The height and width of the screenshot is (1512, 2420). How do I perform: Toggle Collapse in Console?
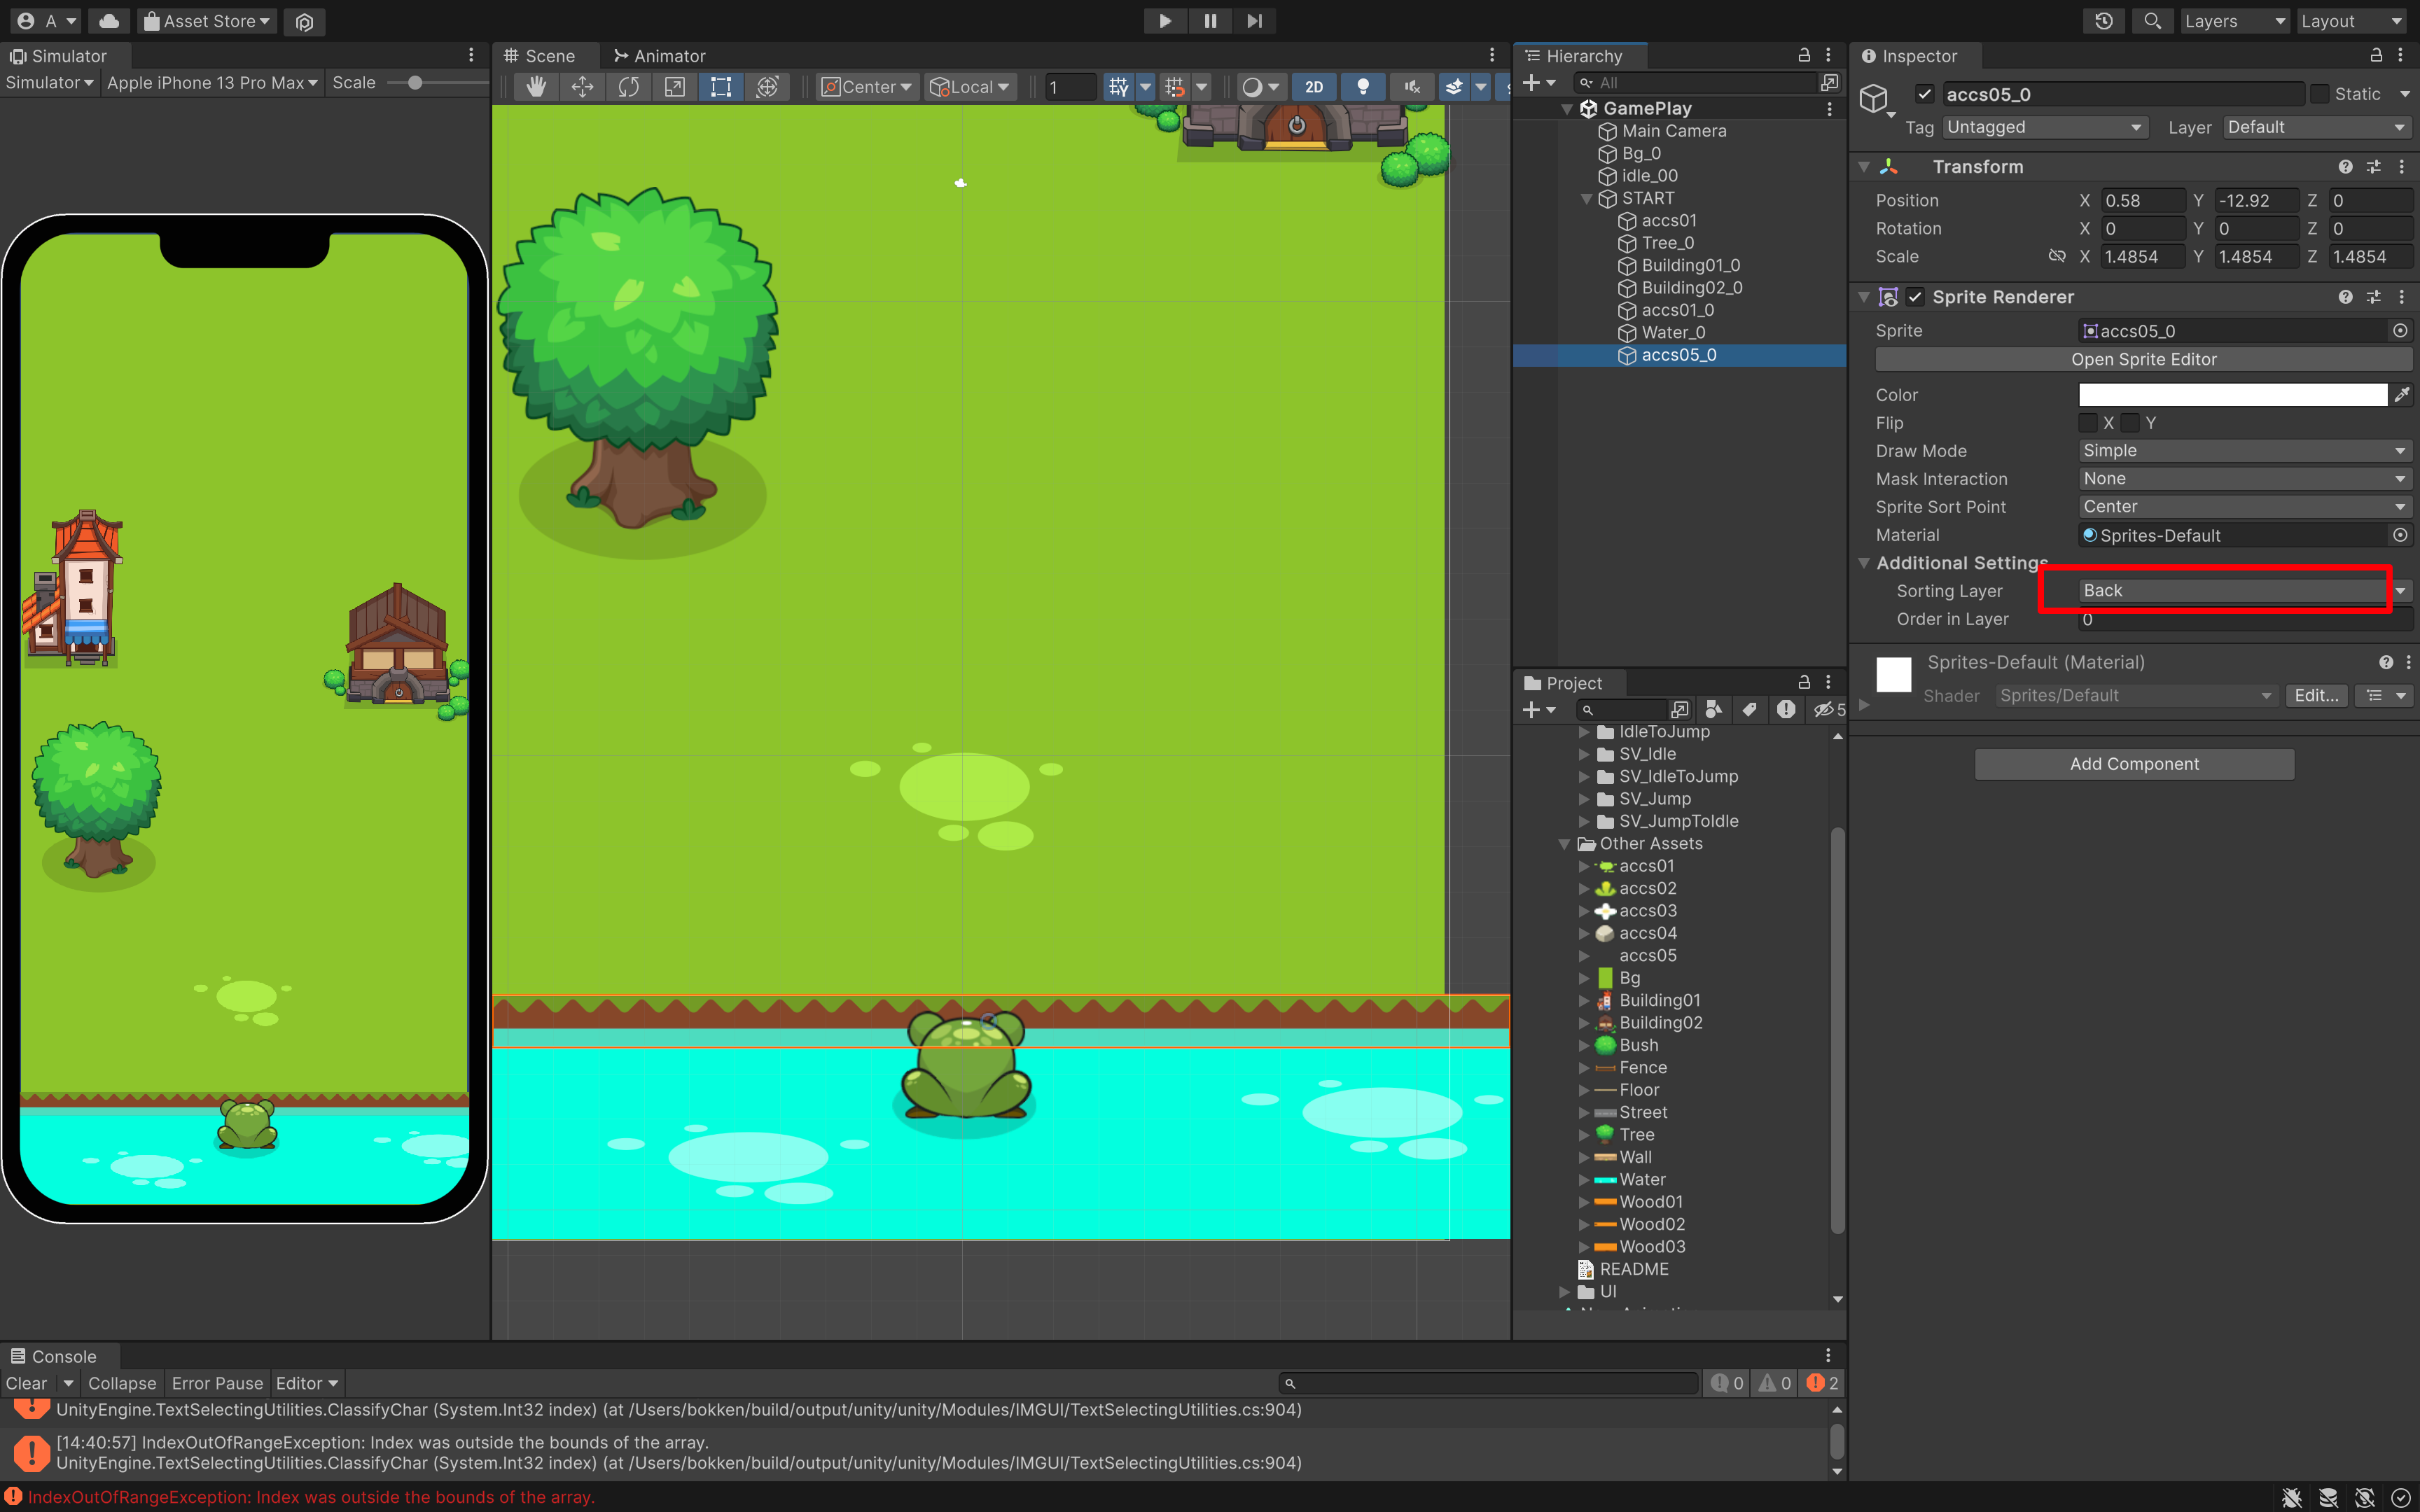[x=122, y=1383]
